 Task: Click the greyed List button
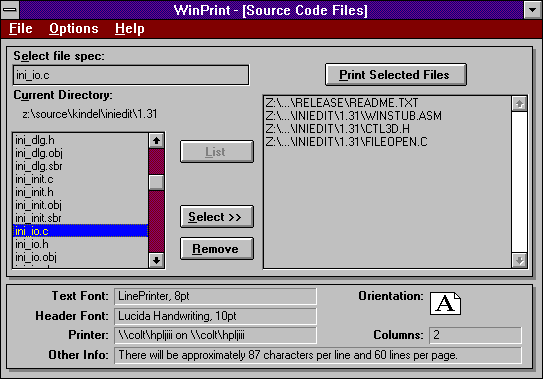click(x=217, y=152)
